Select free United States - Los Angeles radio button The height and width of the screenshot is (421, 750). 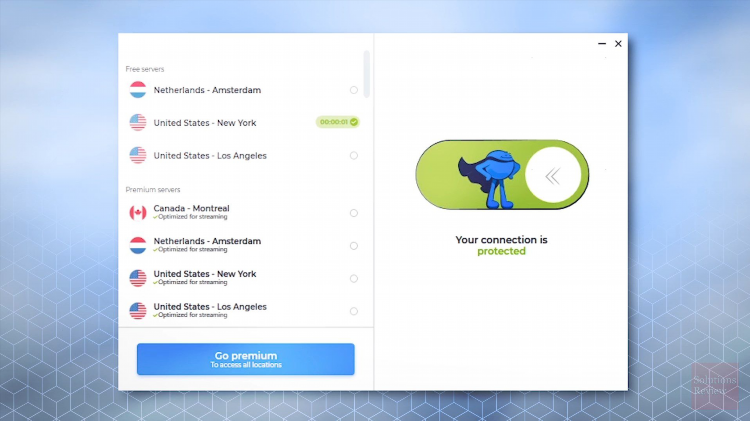pos(353,155)
